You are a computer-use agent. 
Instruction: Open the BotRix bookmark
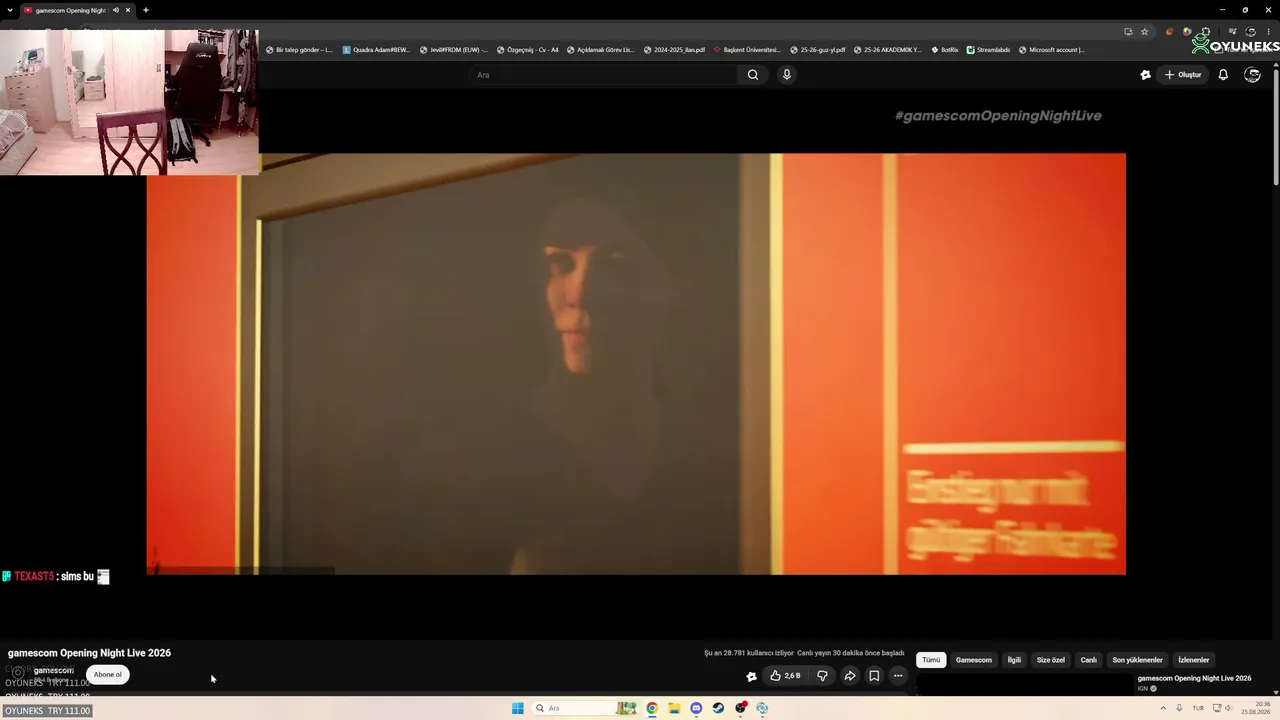click(945, 50)
